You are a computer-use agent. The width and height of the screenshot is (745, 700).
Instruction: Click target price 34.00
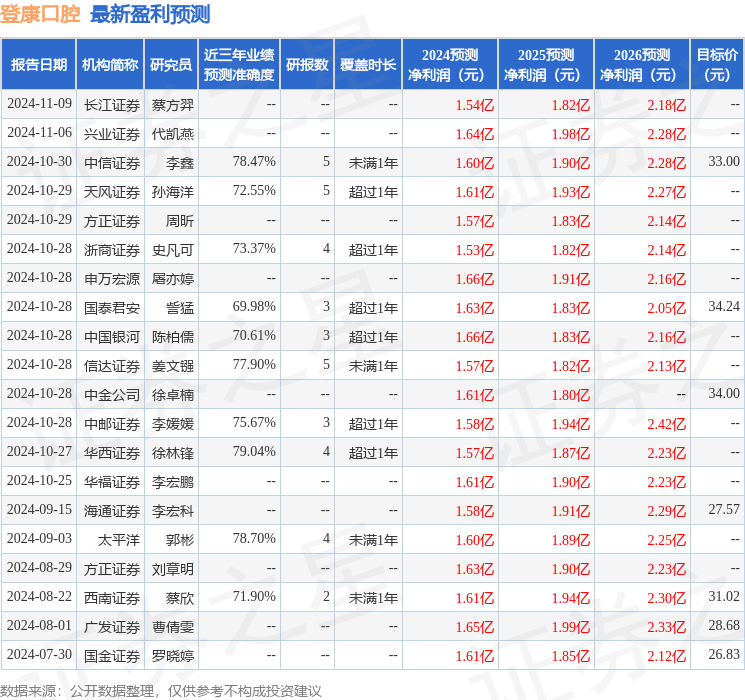tap(724, 393)
